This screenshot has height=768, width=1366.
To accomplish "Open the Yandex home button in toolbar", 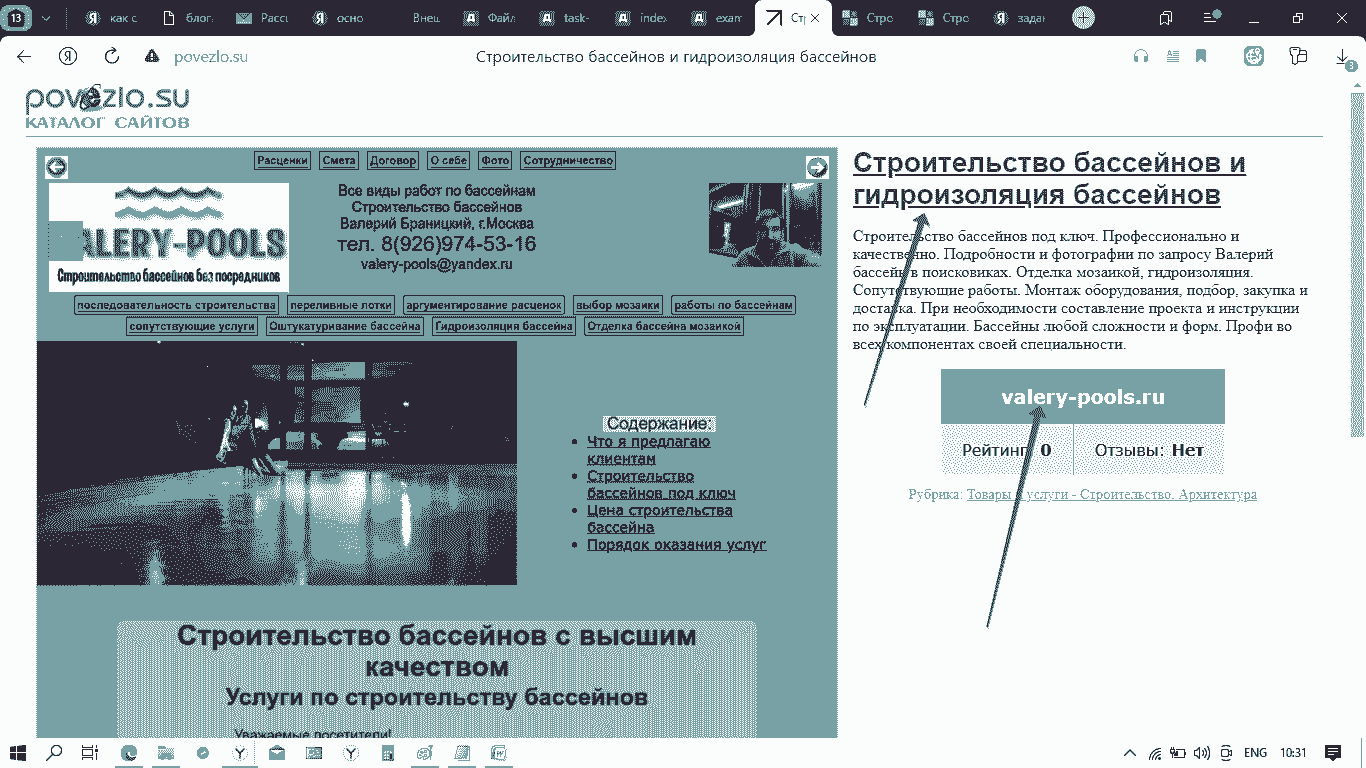I will pyautogui.click(x=68, y=57).
